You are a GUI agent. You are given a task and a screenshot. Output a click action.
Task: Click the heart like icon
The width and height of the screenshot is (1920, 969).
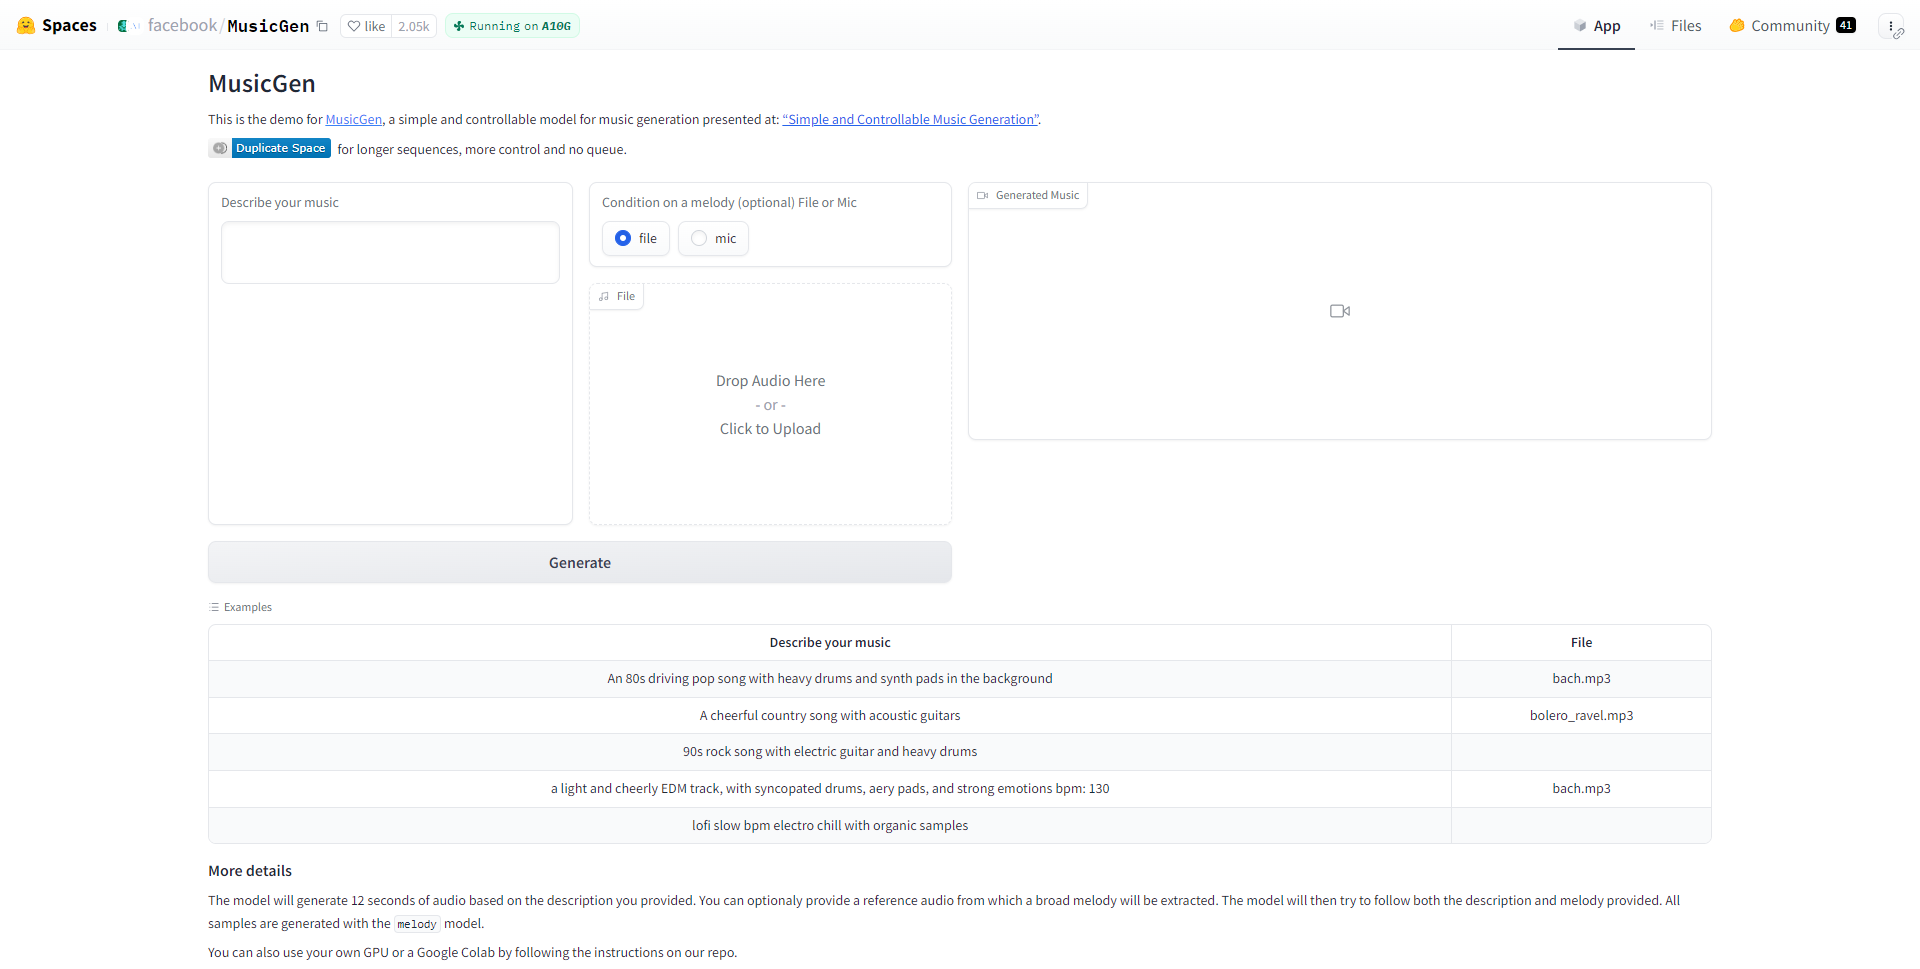pyautogui.click(x=354, y=27)
